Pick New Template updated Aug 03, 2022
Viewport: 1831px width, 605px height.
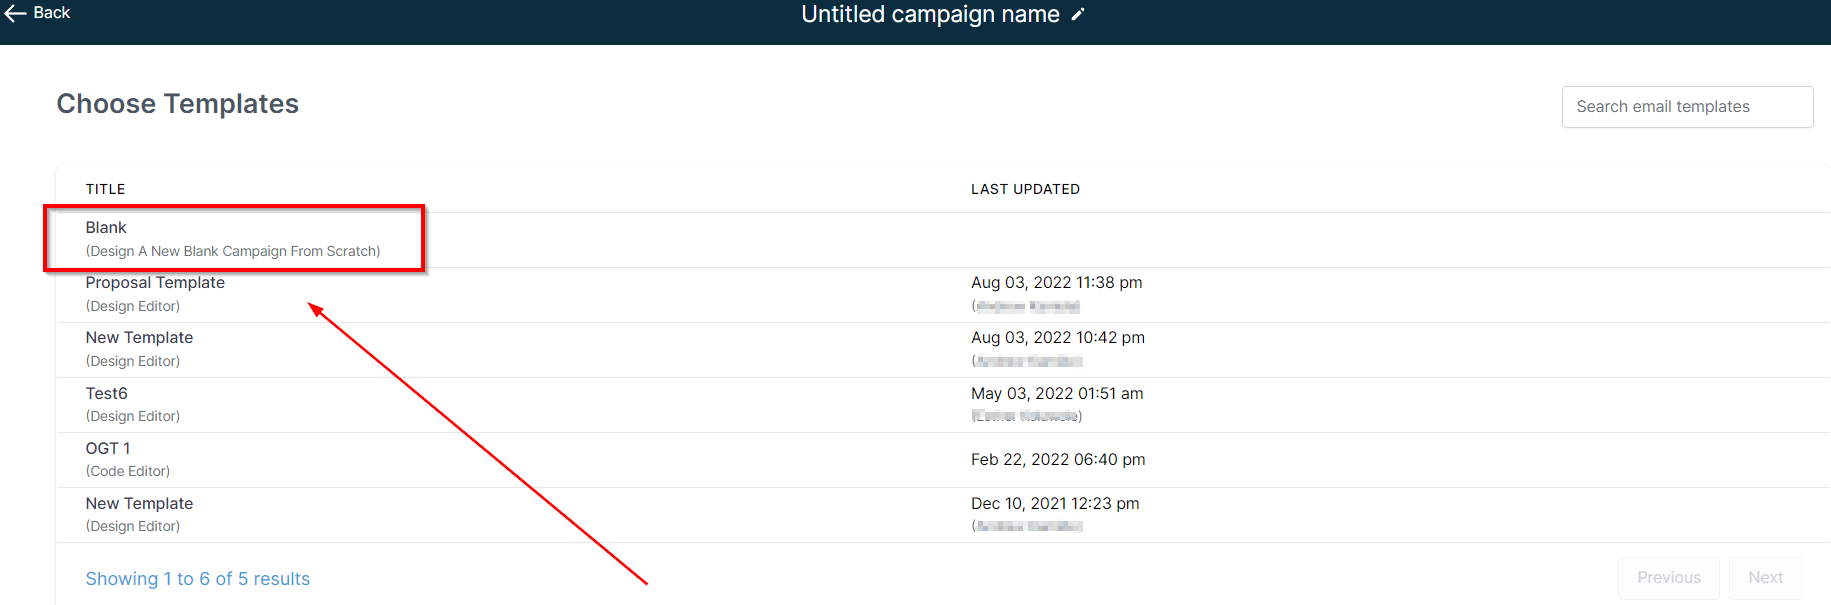(x=943, y=350)
